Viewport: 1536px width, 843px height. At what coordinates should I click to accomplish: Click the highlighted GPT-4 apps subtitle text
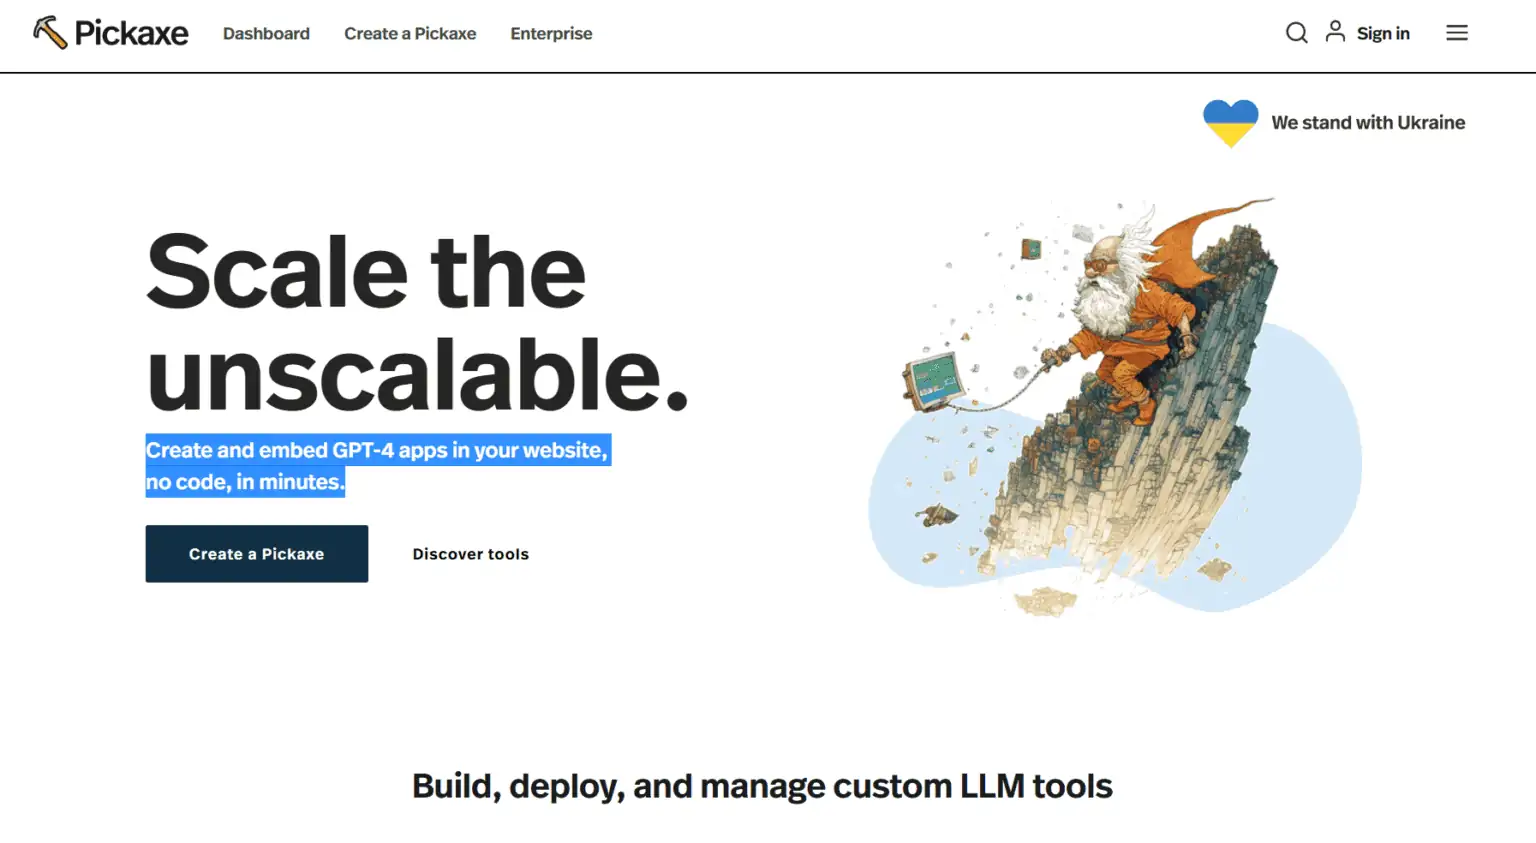point(378,466)
